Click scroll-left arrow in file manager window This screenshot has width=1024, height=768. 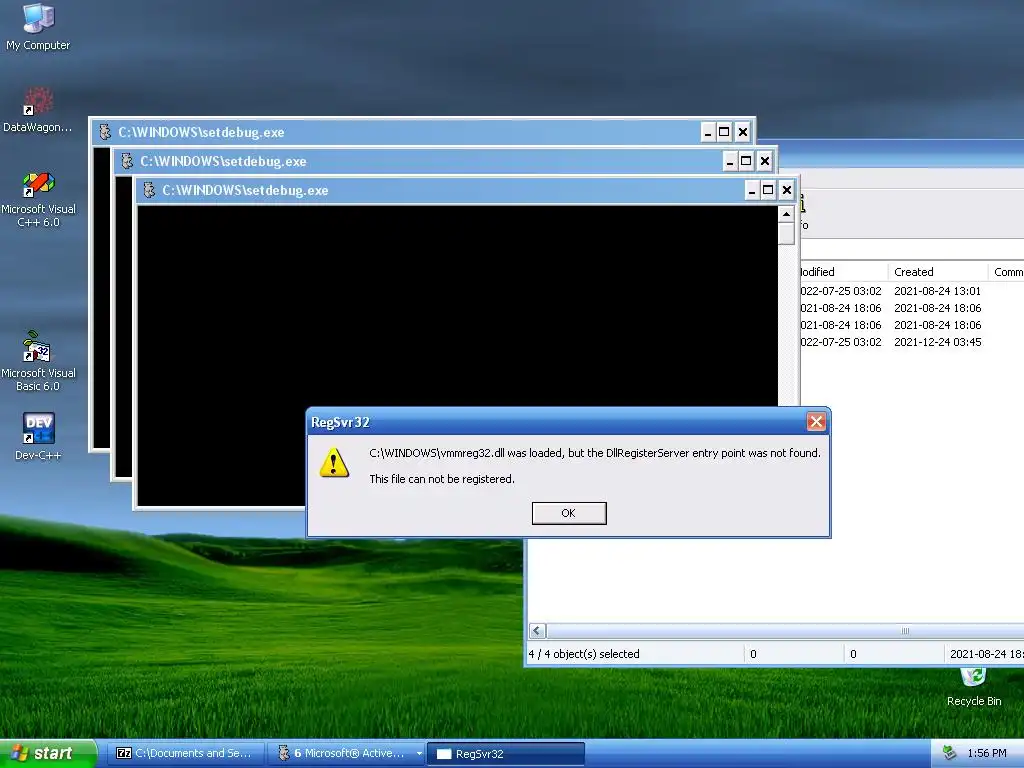click(x=537, y=631)
